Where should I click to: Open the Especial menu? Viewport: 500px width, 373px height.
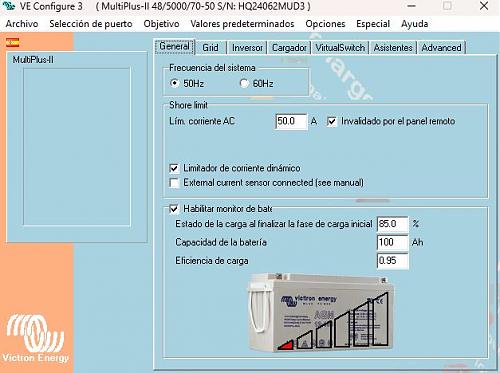(373, 24)
